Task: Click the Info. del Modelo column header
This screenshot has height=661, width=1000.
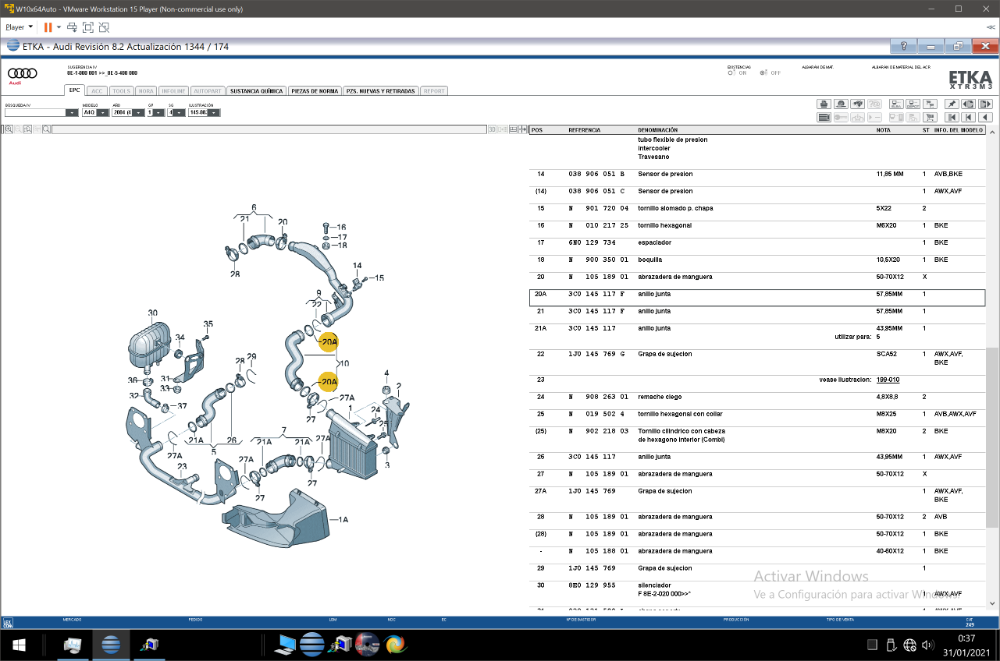Action: (x=959, y=130)
